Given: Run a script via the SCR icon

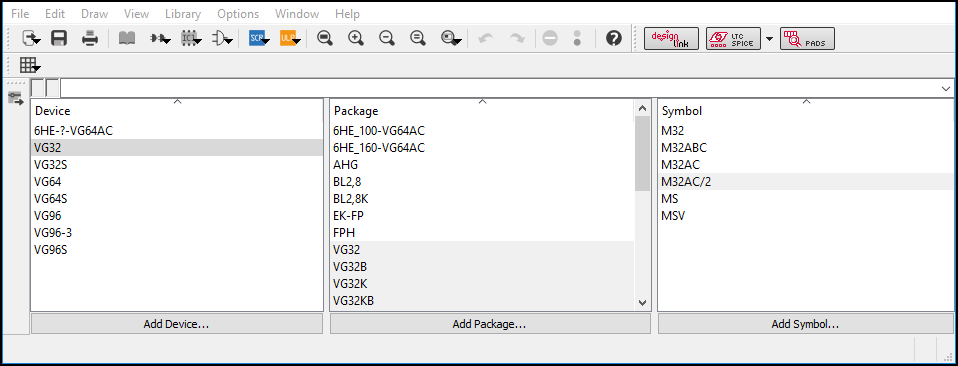Looking at the screenshot, I should click(259, 38).
